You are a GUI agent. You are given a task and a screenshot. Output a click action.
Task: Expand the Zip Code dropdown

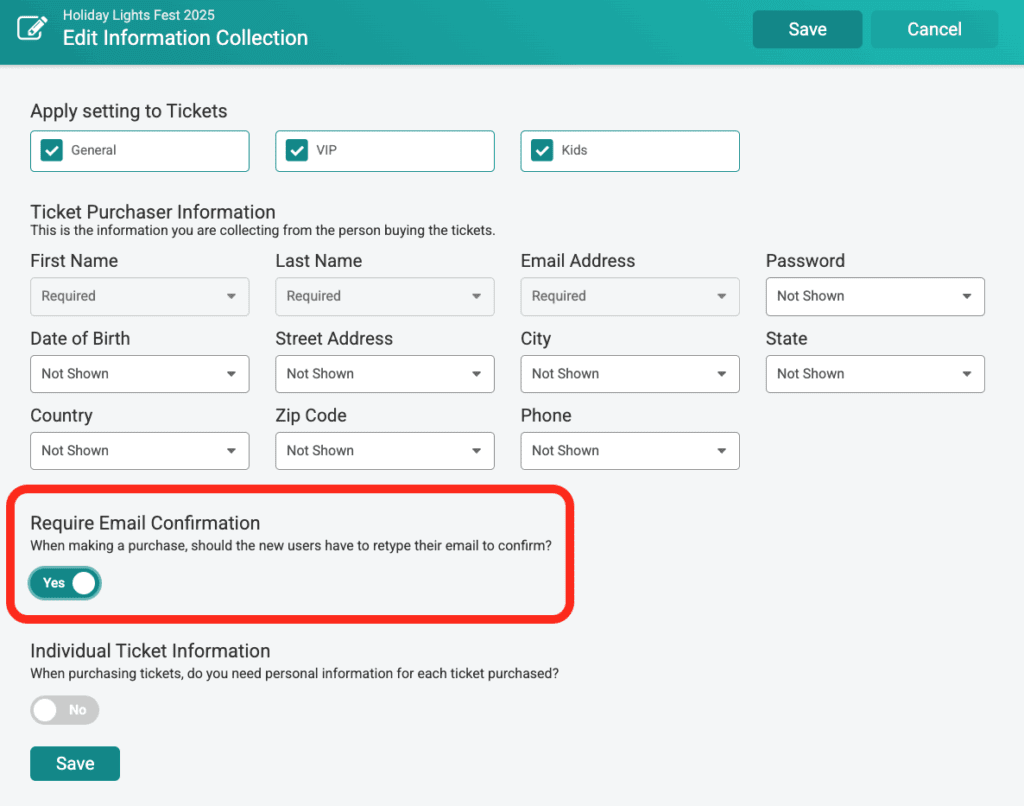click(x=384, y=451)
